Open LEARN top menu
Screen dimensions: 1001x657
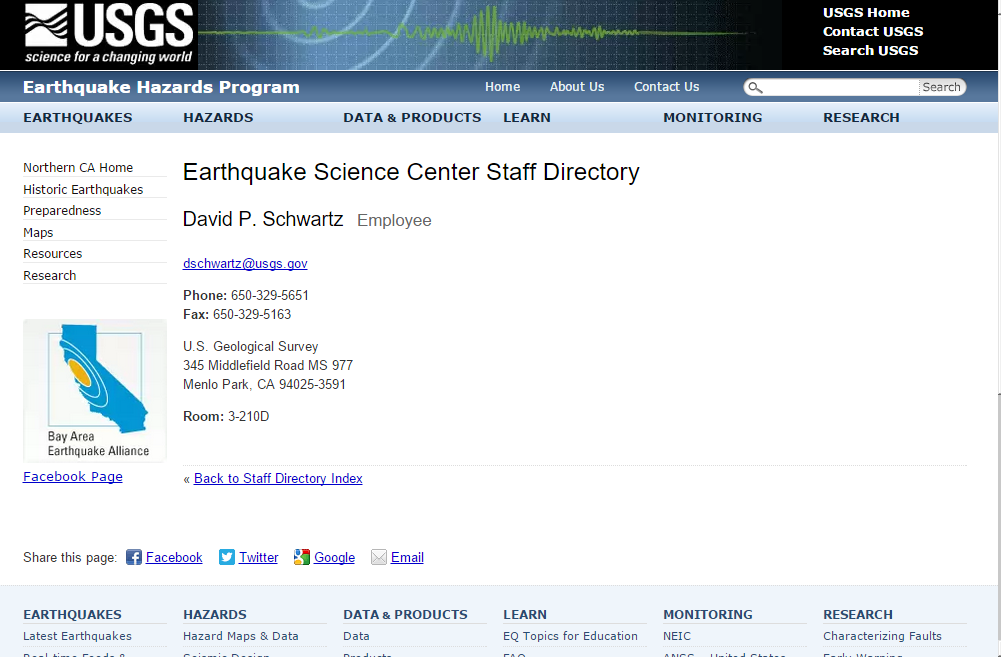527,117
